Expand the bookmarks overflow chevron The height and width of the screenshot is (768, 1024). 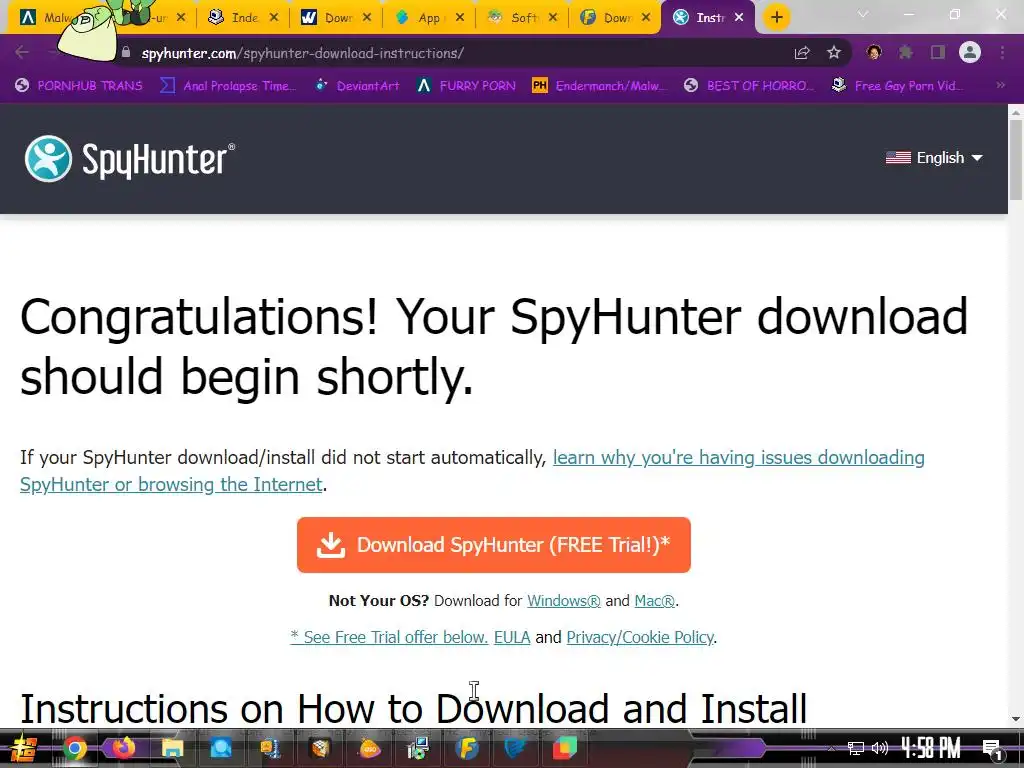click(1000, 86)
